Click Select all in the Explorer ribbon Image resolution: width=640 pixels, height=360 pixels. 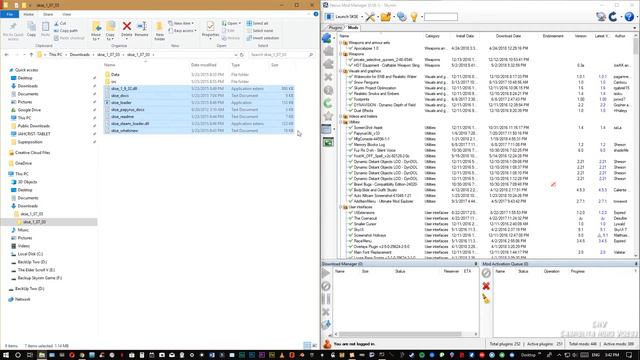(258, 23)
